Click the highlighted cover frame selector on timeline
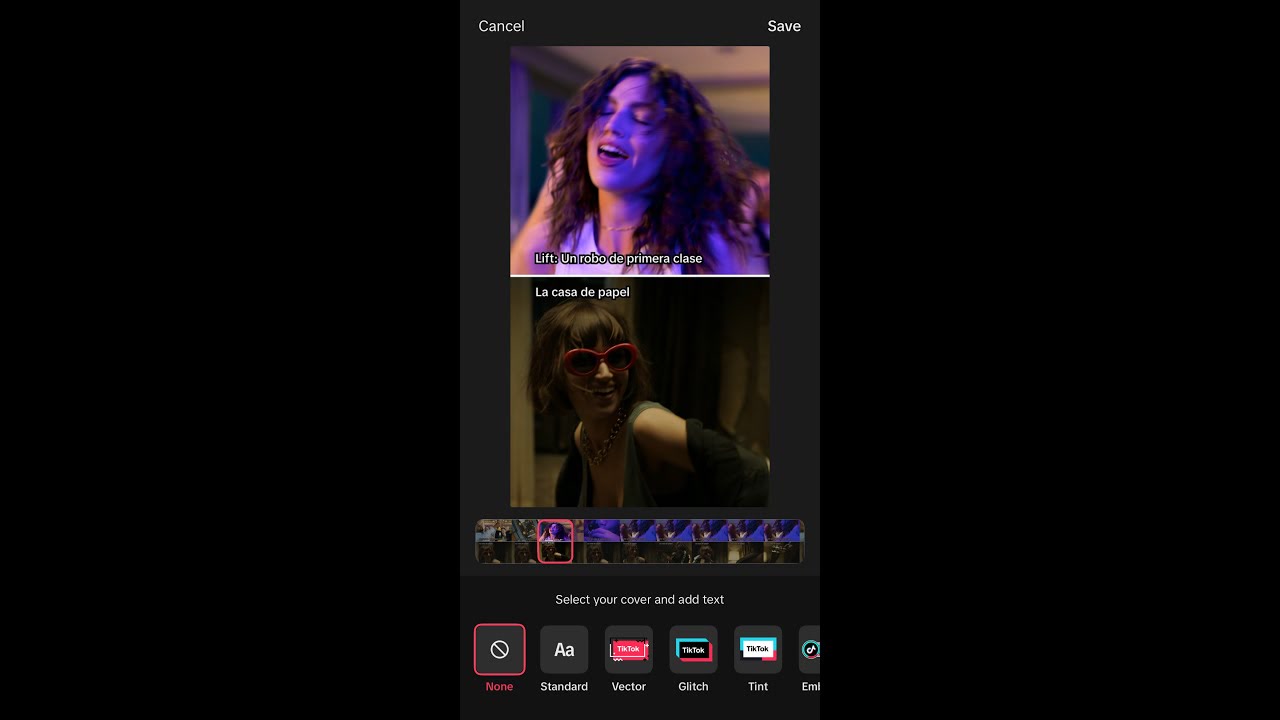The image size is (1280, 720). [x=555, y=540]
